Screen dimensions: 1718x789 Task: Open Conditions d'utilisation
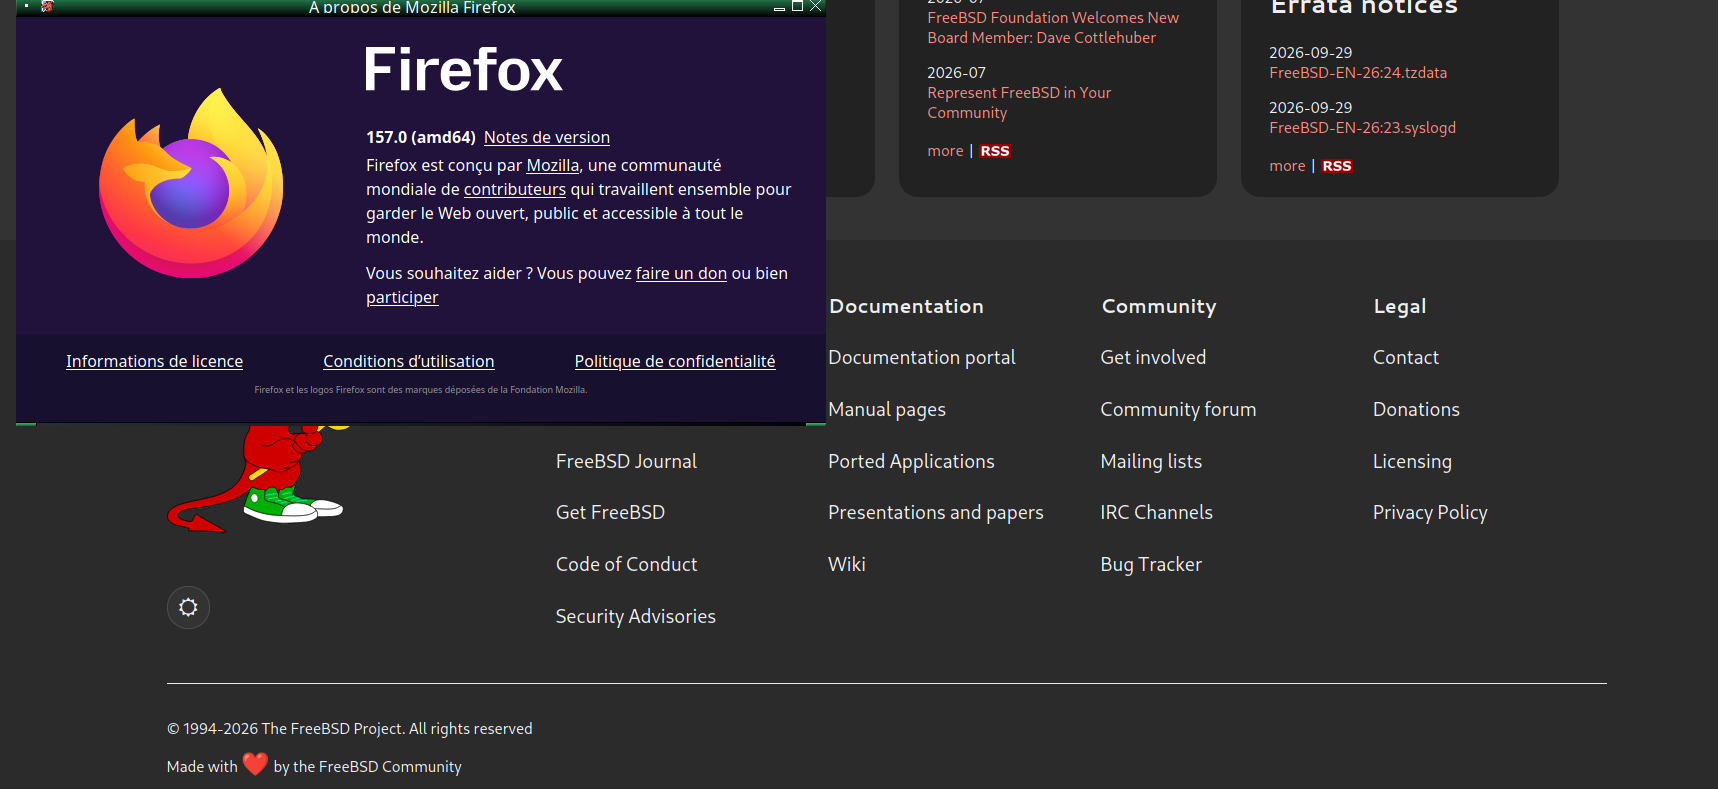[408, 361]
